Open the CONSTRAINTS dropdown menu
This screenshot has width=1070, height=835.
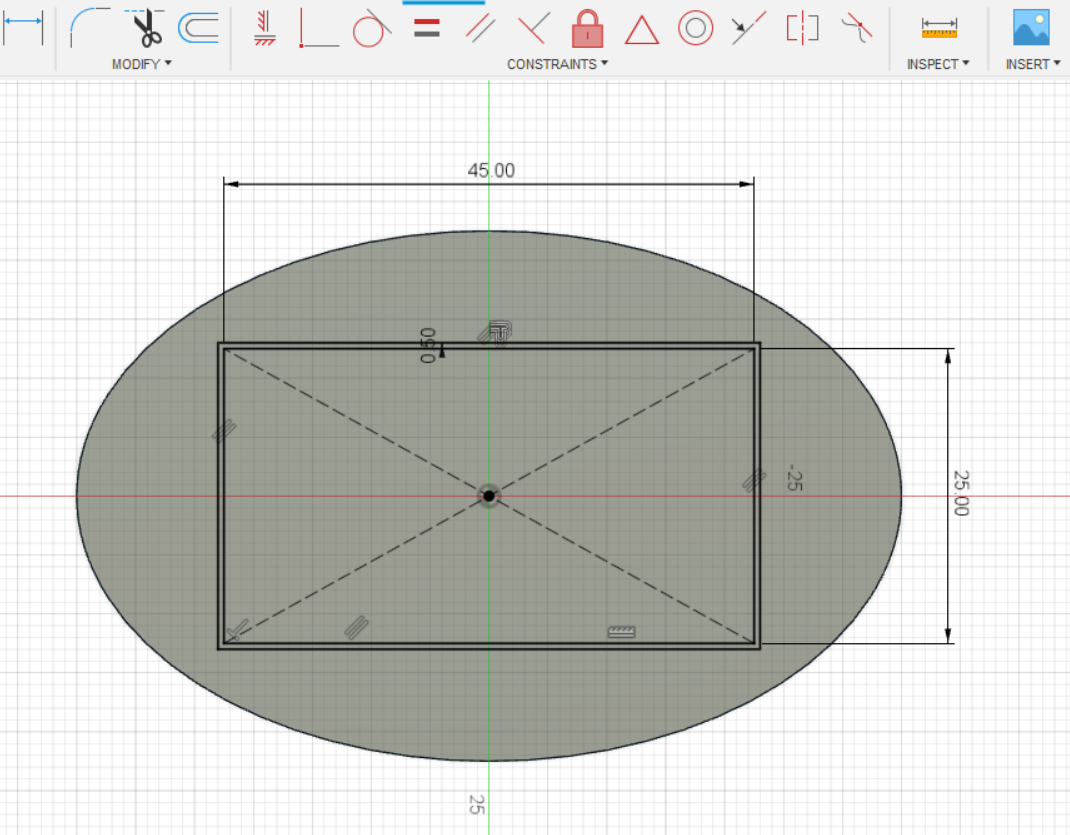(557, 64)
